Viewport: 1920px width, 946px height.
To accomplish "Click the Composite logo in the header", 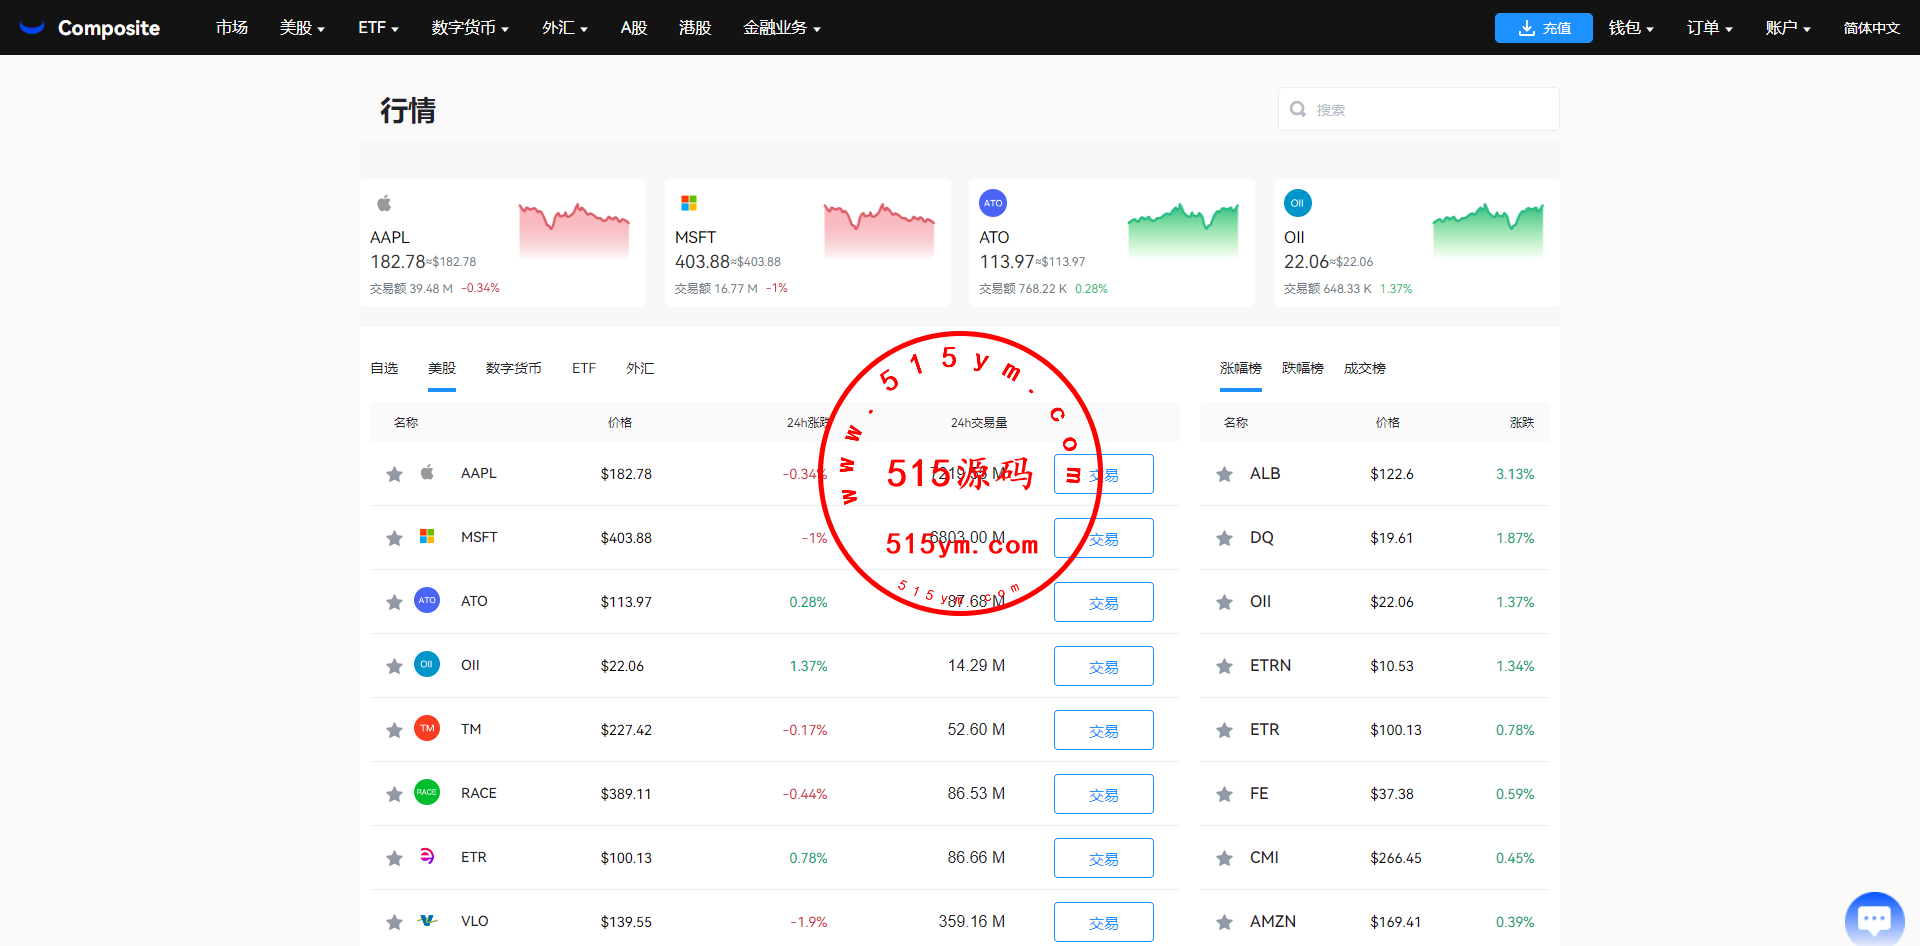I will pyautogui.click(x=90, y=28).
